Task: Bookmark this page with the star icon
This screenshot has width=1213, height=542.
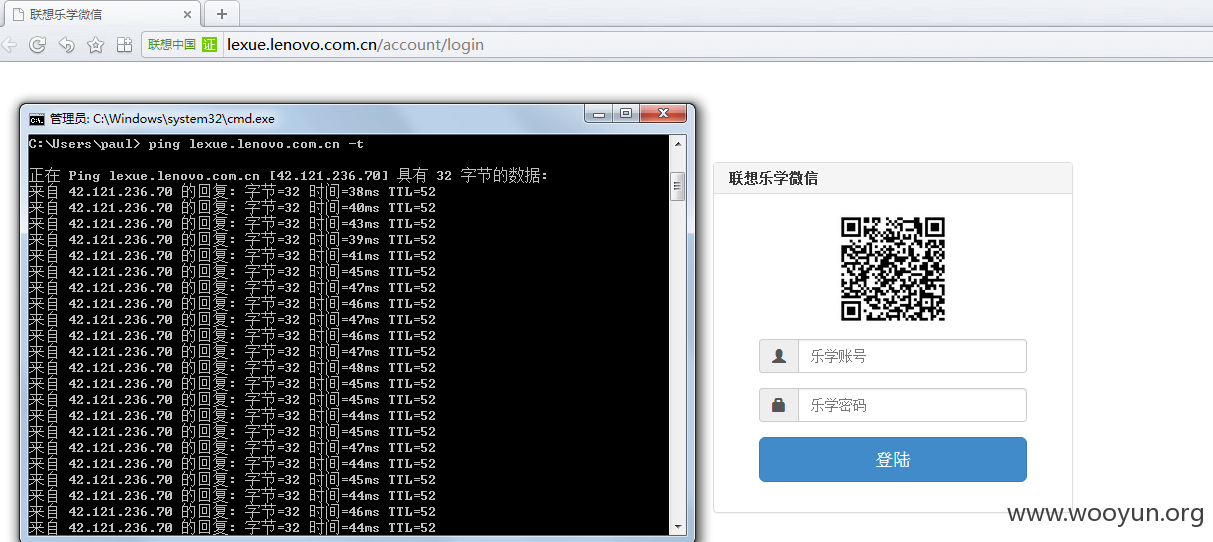Action: coord(95,45)
